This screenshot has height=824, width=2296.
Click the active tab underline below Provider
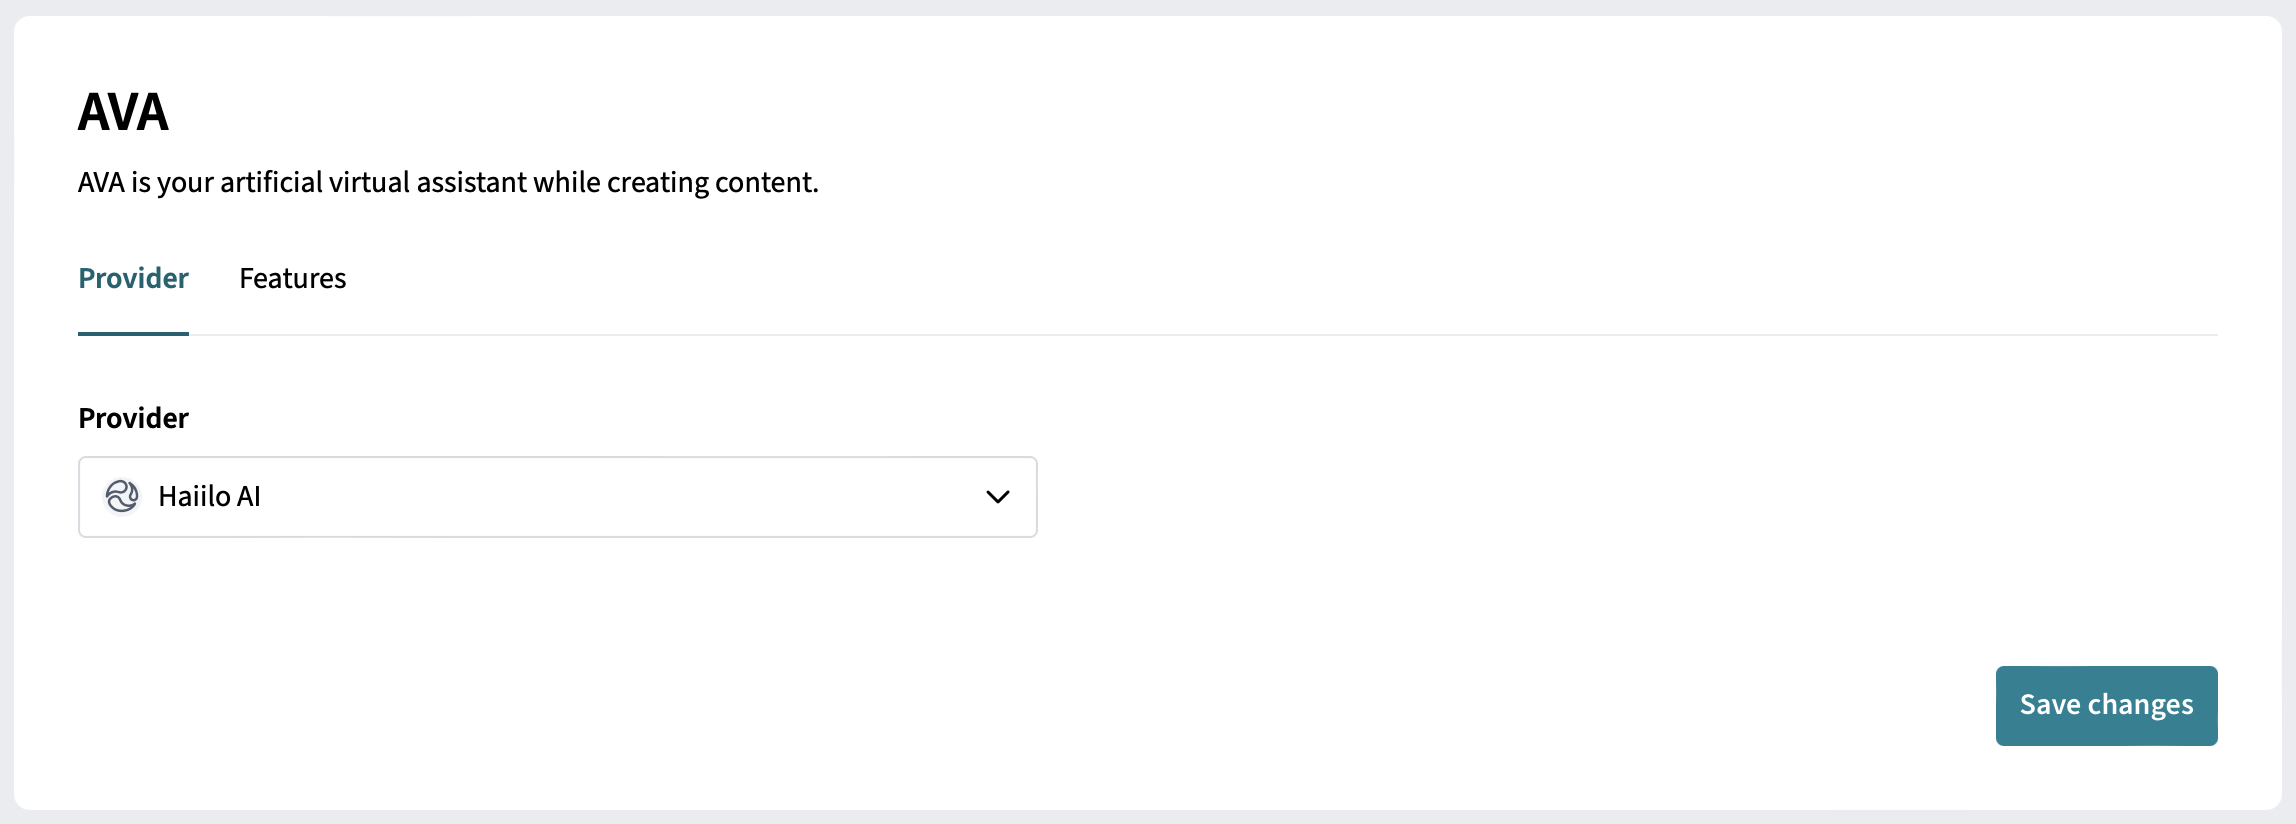point(133,334)
